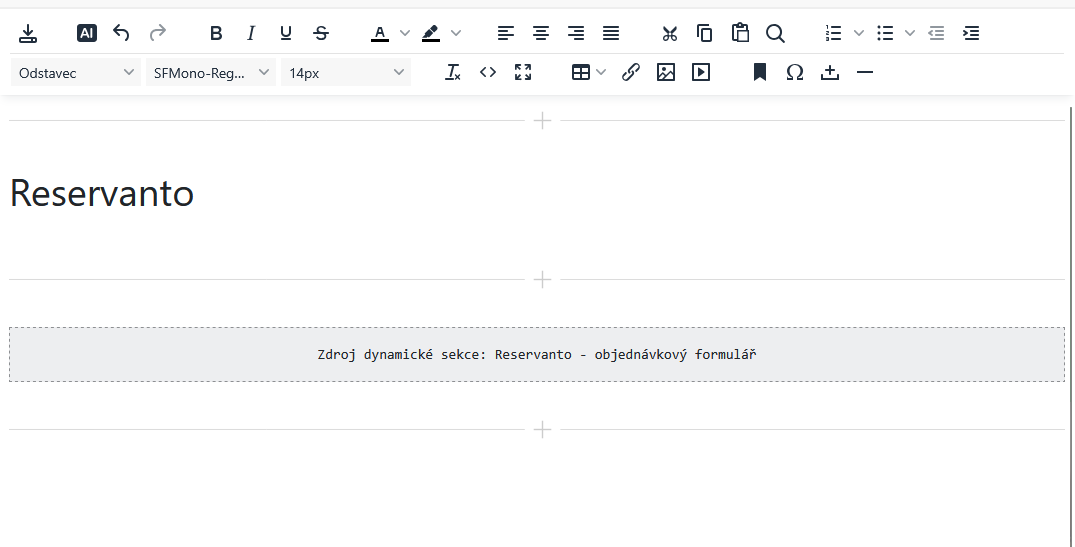This screenshot has width=1075, height=547.
Task: Apply the text color A swatch
Action: (x=380, y=33)
